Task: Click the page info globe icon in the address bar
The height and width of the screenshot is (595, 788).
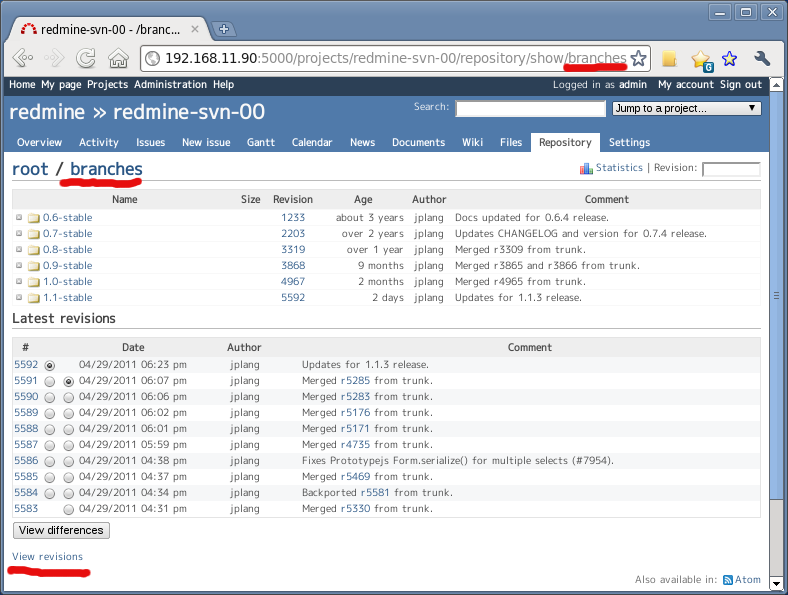Action: click(153, 59)
